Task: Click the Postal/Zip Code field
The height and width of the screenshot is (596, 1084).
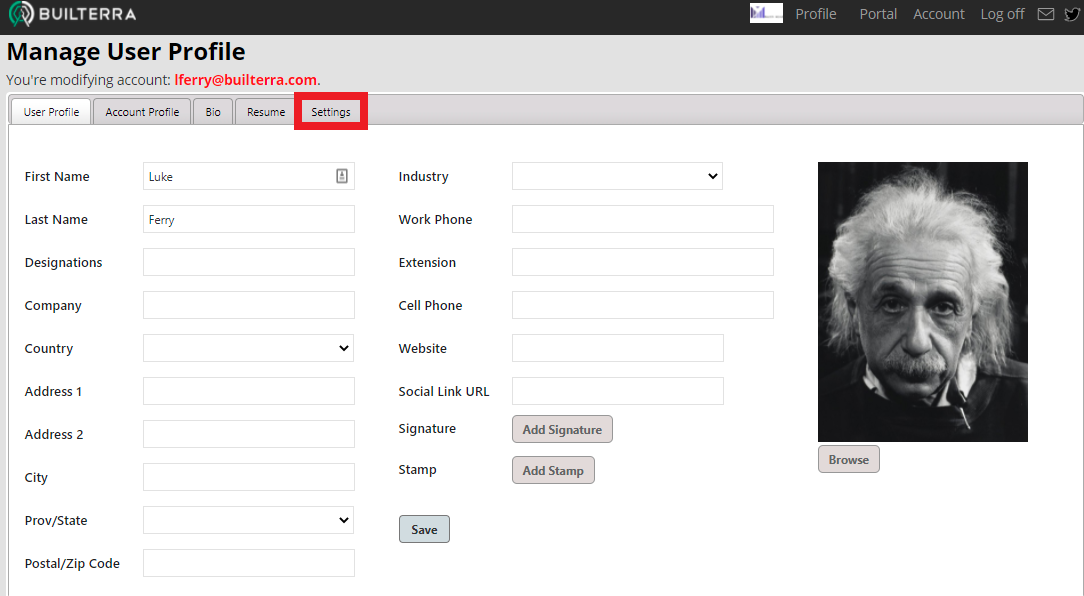Action: coord(249,564)
